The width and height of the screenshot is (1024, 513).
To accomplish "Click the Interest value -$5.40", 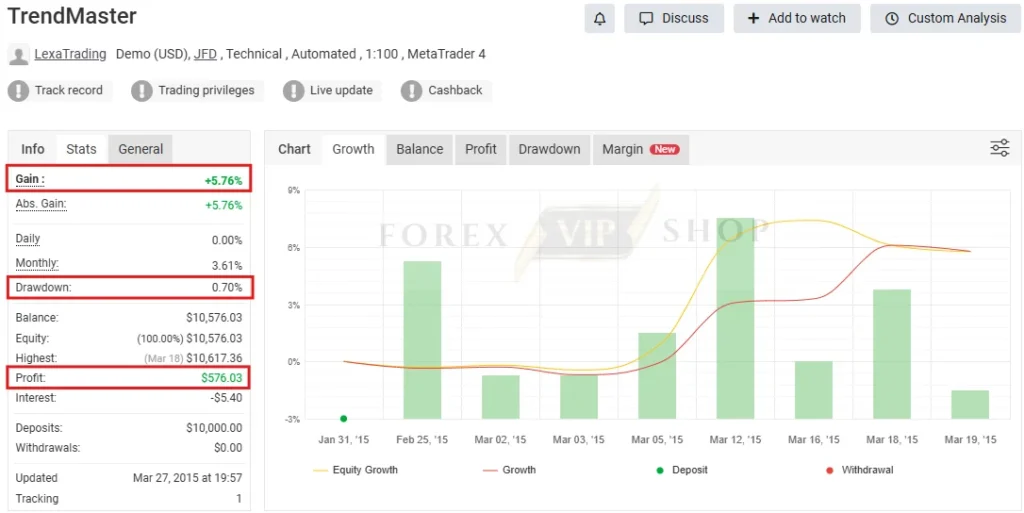I will tap(227, 397).
